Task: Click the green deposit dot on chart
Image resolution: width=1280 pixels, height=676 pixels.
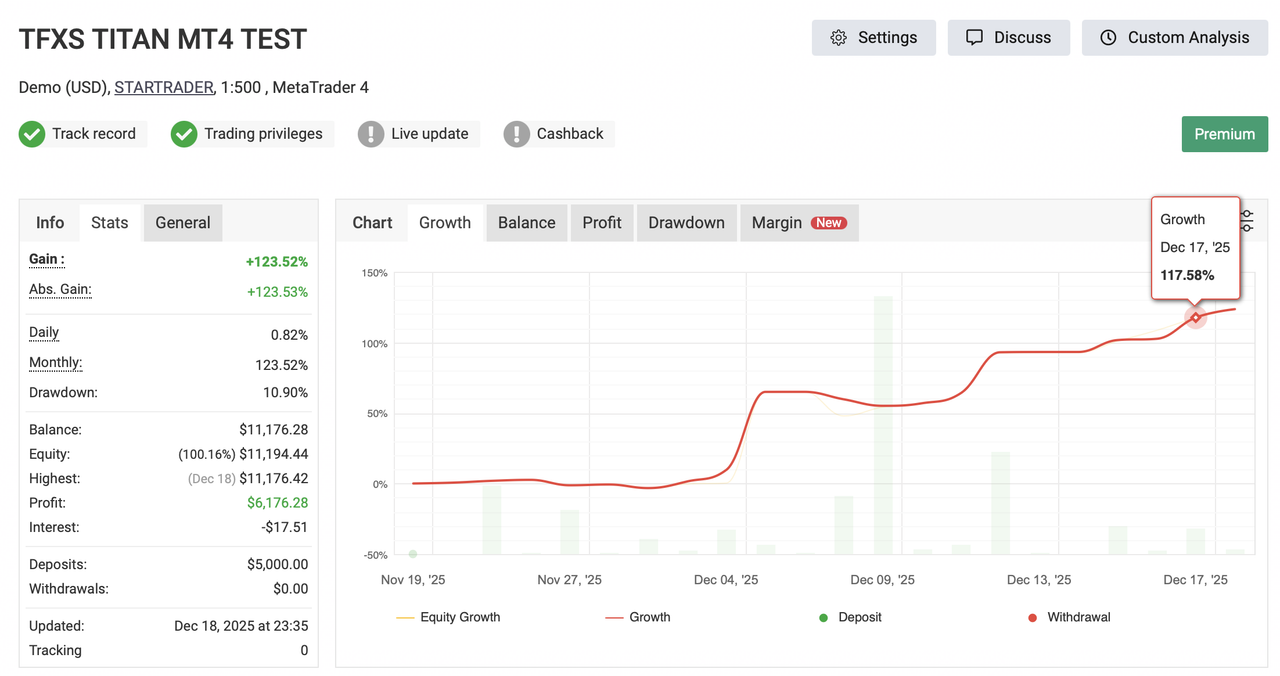Action: pyautogui.click(x=413, y=554)
